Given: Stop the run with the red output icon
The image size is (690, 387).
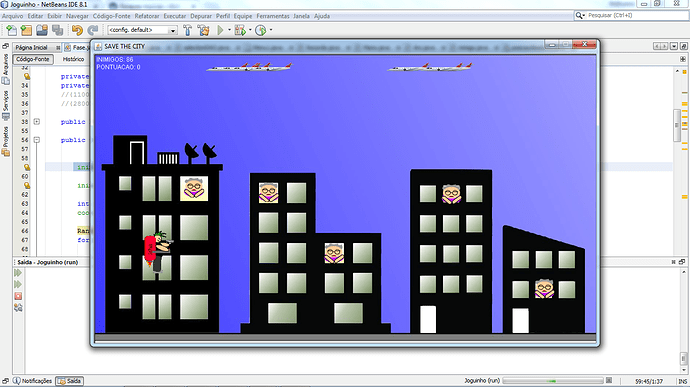Looking at the screenshot, I should pos(18,296).
